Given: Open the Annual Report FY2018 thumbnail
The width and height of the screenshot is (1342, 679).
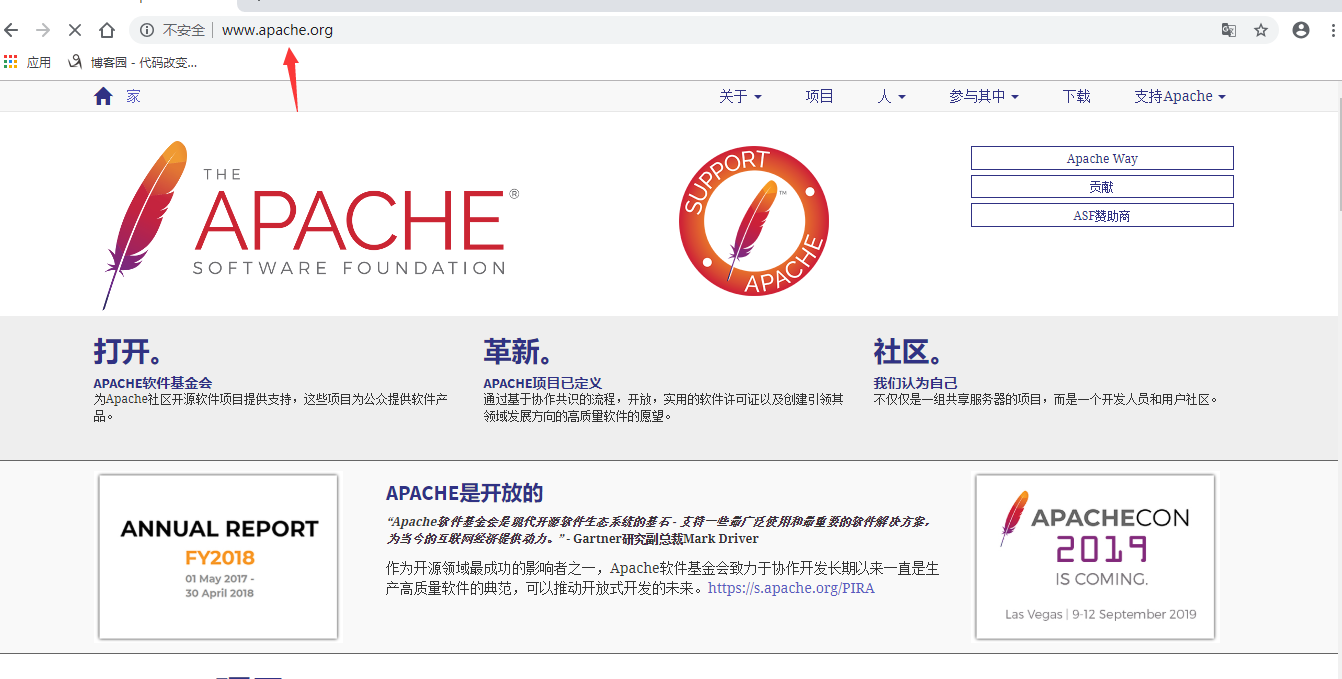Looking at the screenshot, I should click(218, 556).
